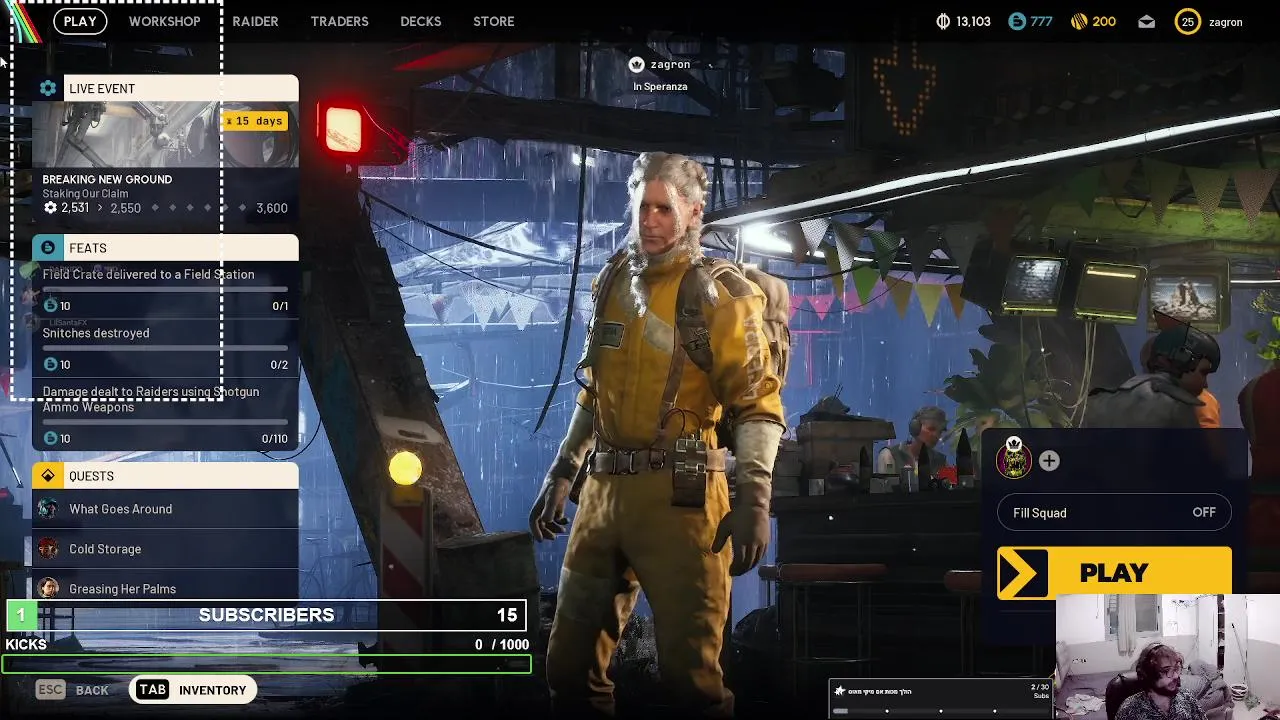Viewport: 1280px width, 720px height.
Task: Open the PLAY tab in top navigation
Action: pos(80,21)
